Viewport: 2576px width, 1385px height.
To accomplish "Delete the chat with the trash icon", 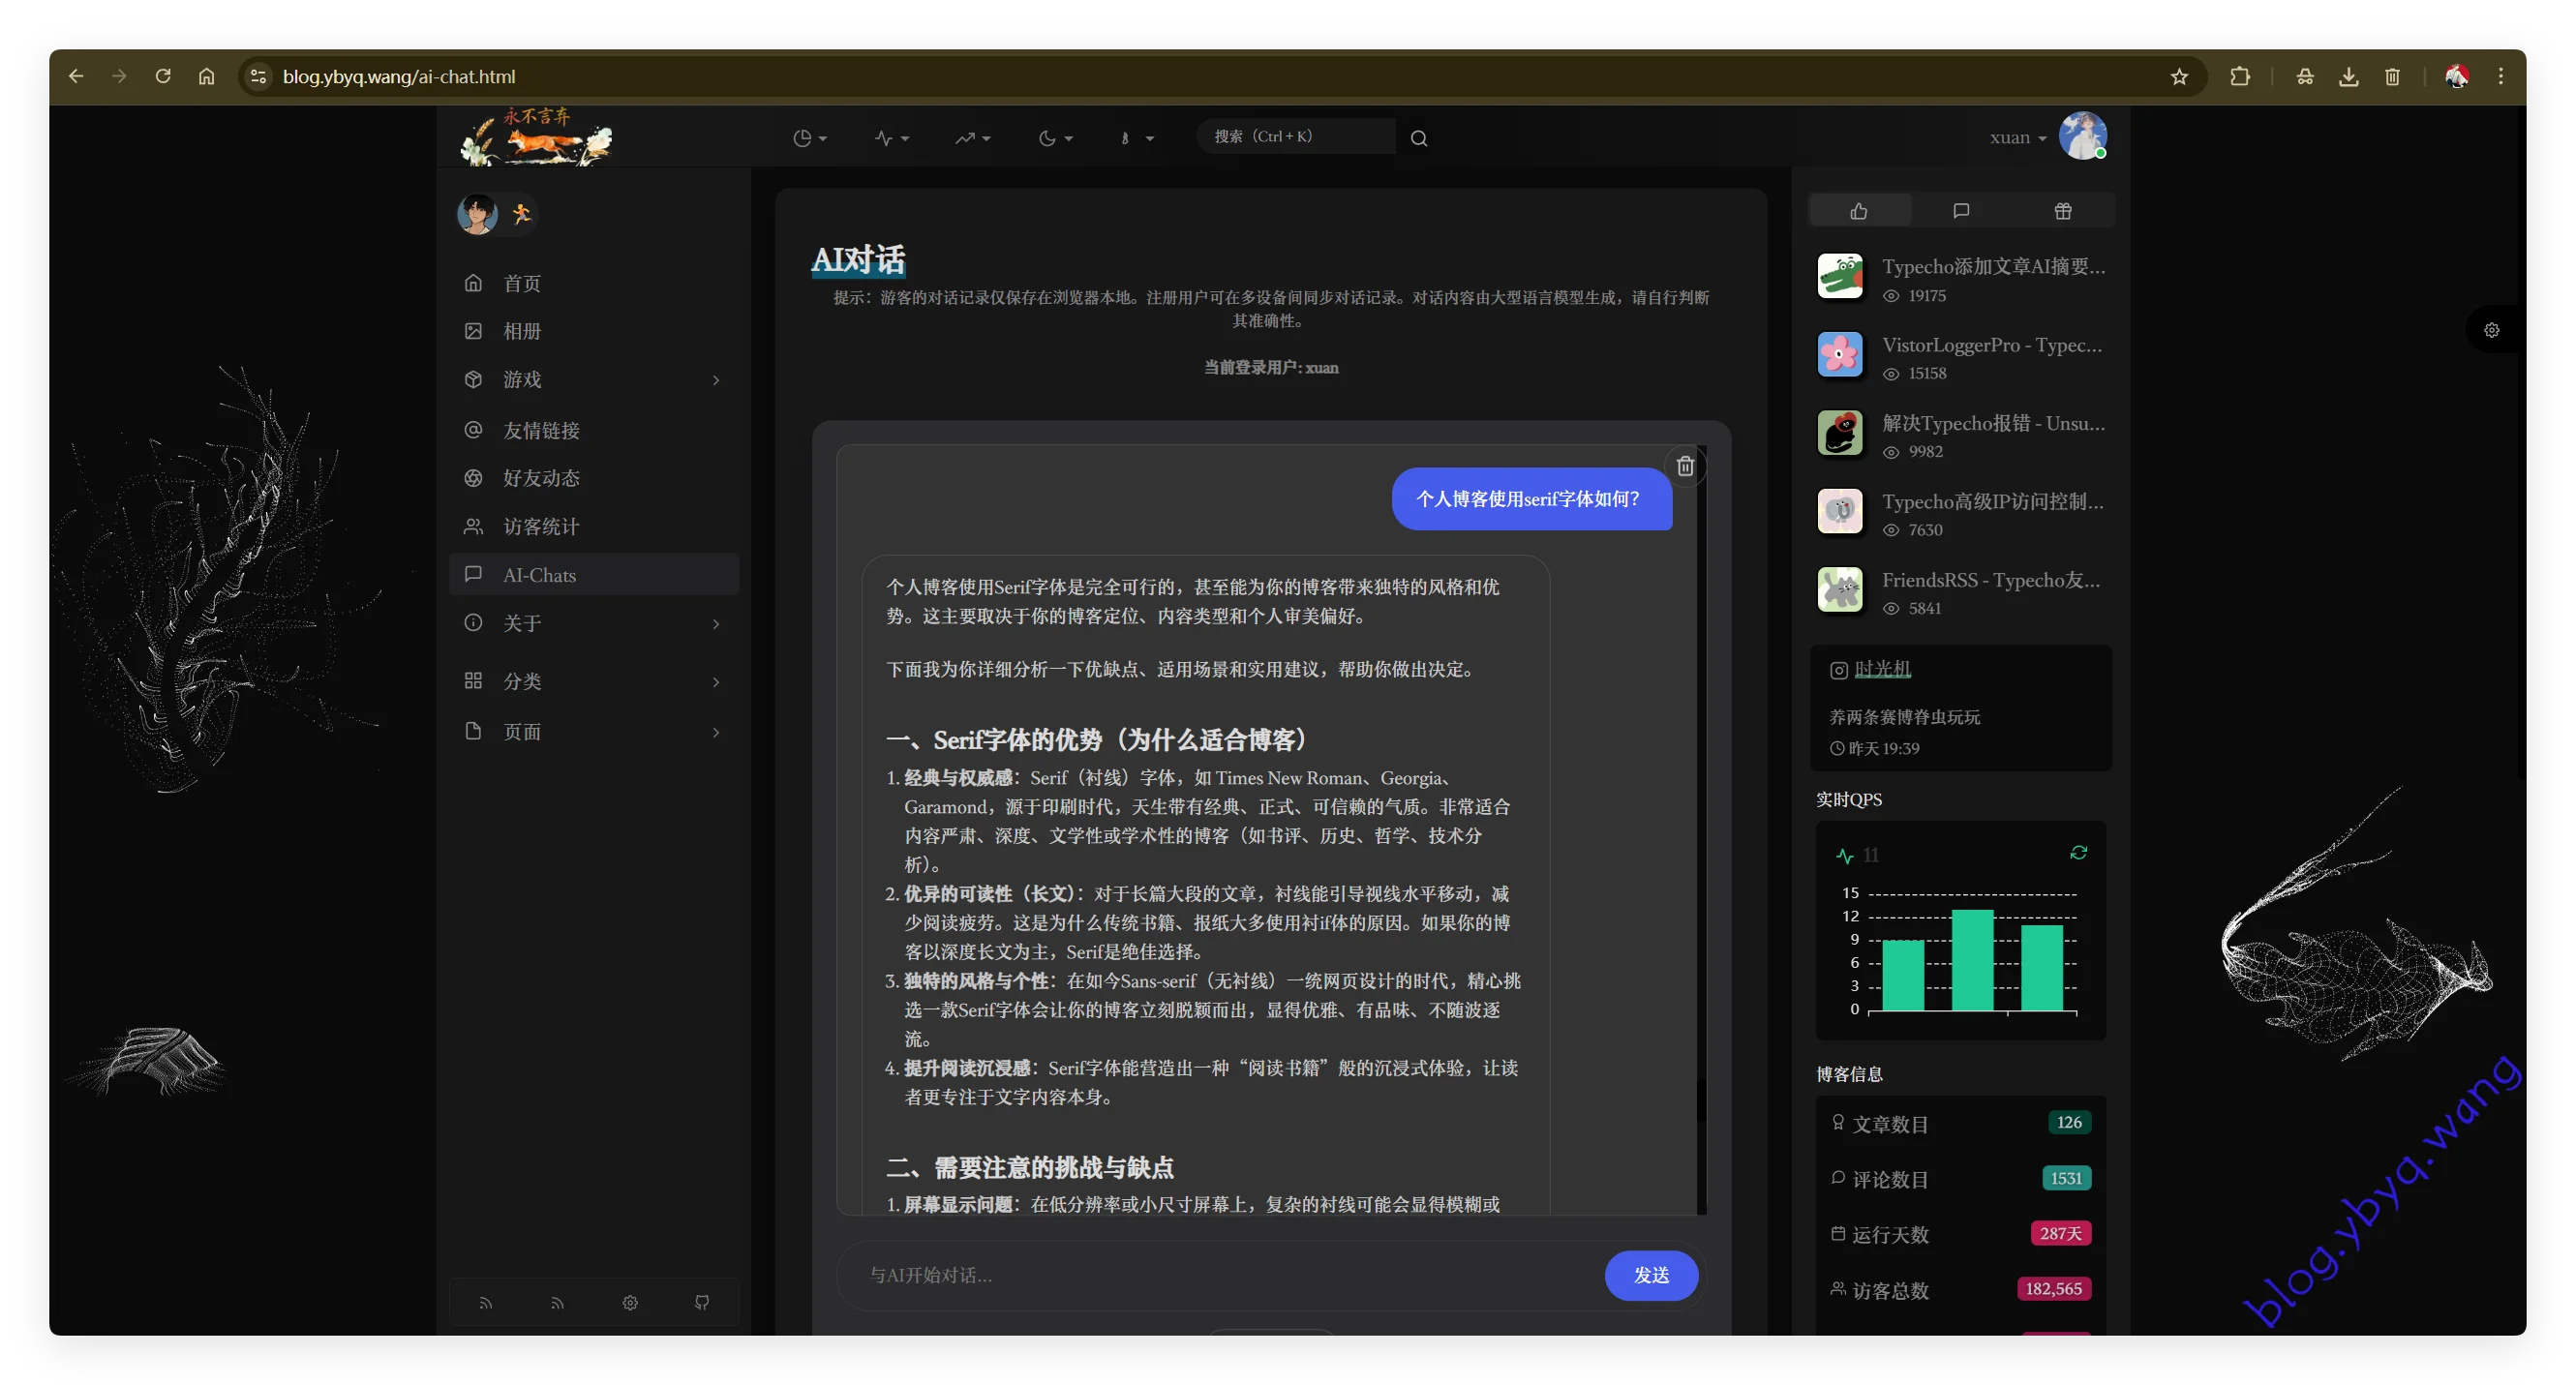I will pyautogui.click(x=1685, y=466).
